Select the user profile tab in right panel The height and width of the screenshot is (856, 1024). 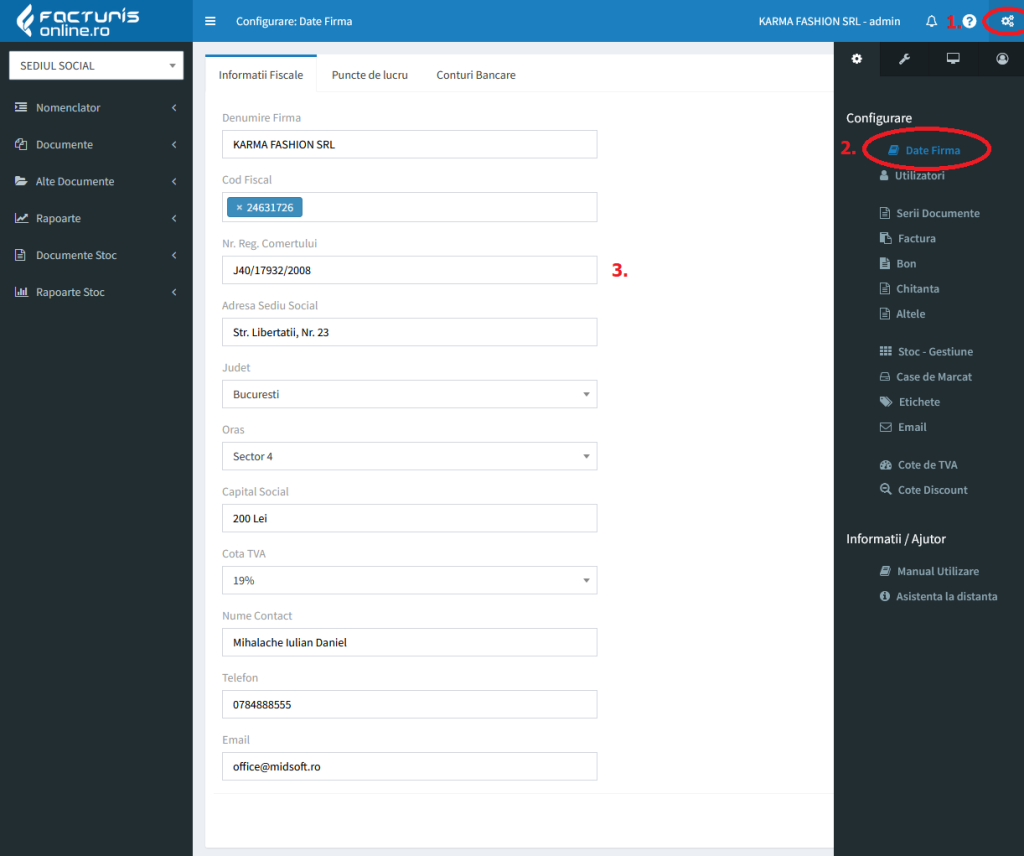1002,59
